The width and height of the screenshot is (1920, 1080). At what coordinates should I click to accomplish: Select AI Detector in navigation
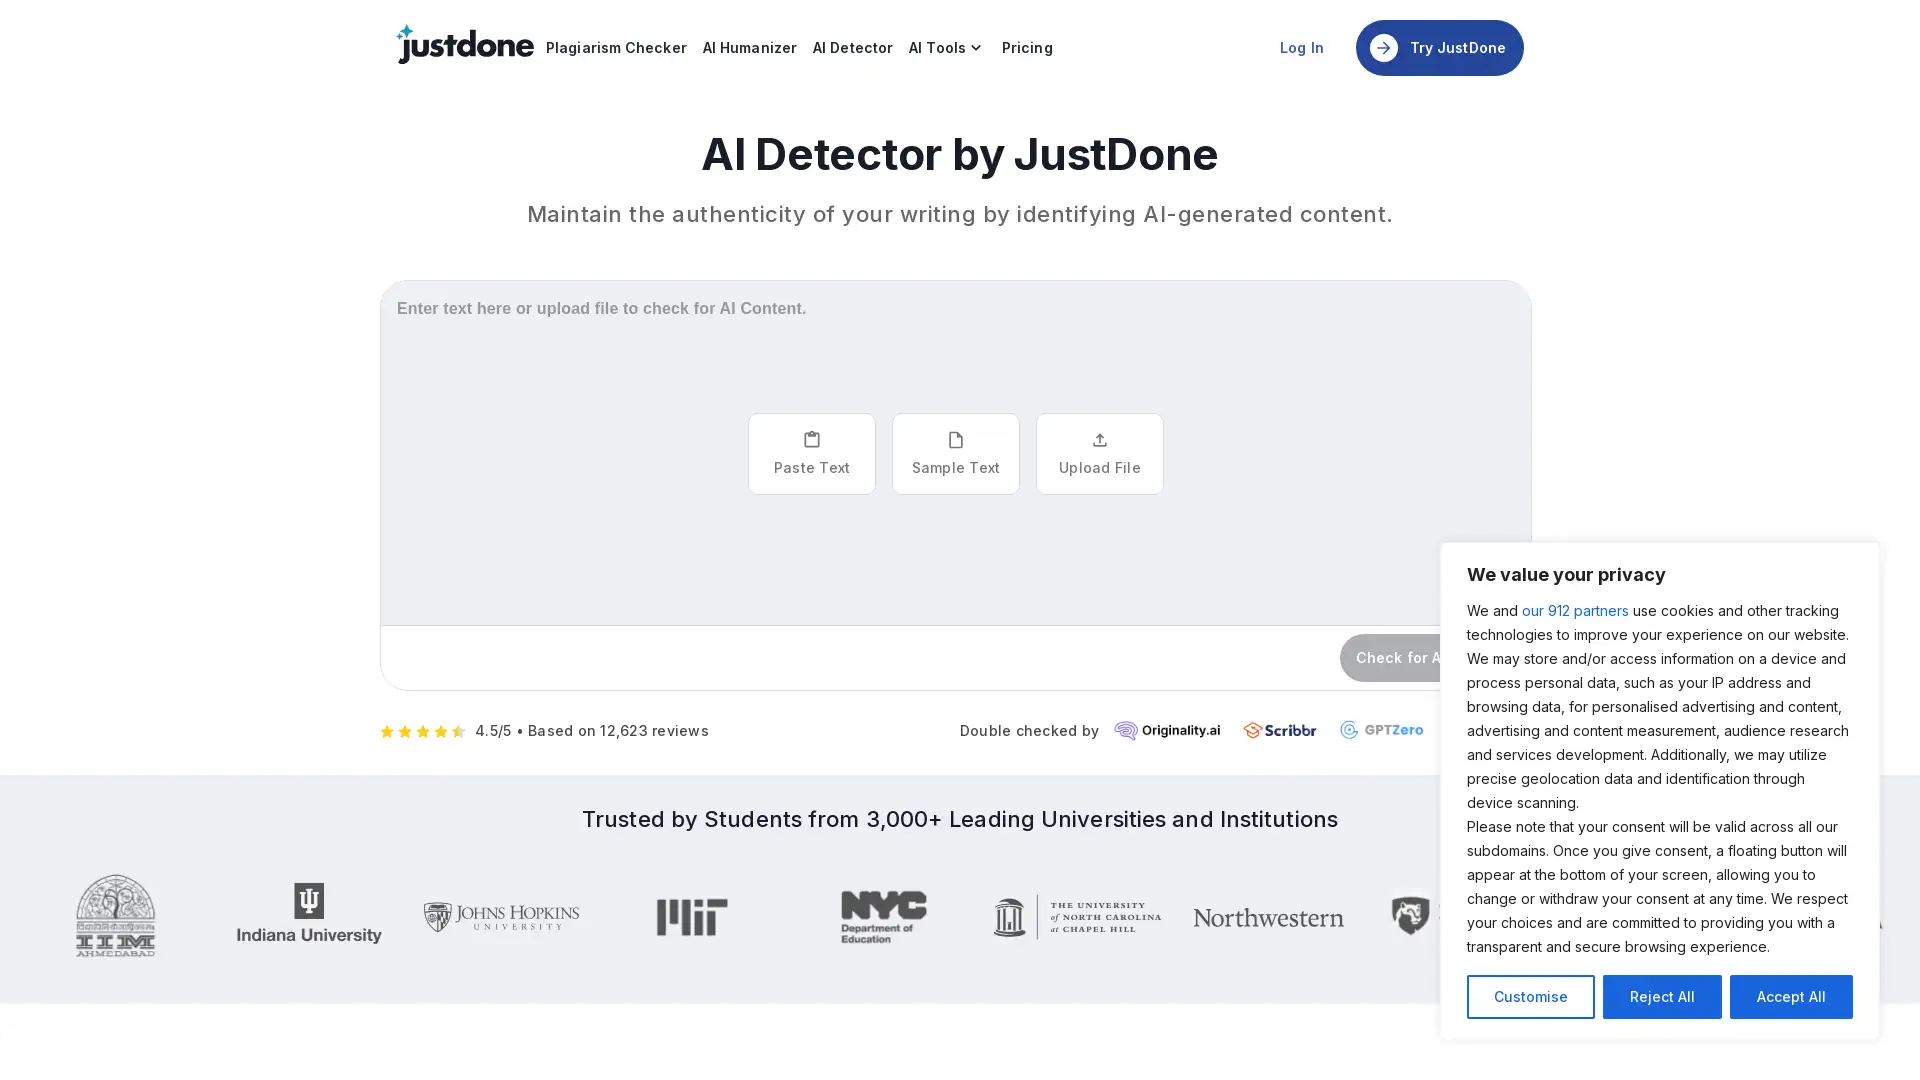coord(852,48)
